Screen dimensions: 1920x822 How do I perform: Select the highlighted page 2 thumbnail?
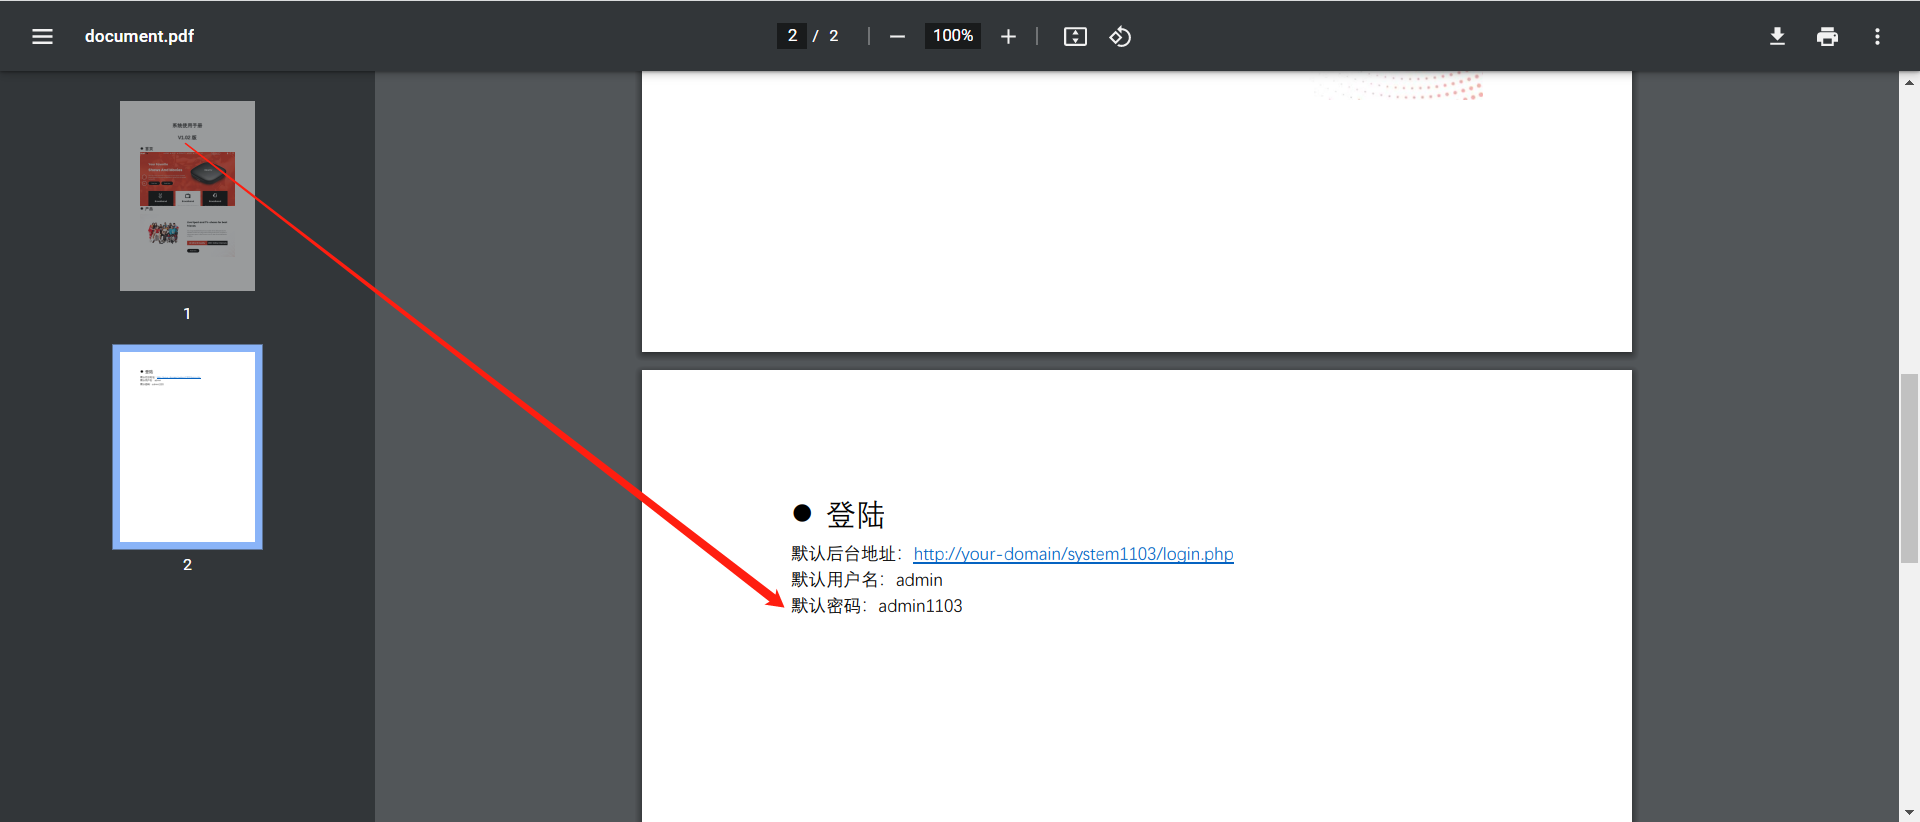[187, 447]
